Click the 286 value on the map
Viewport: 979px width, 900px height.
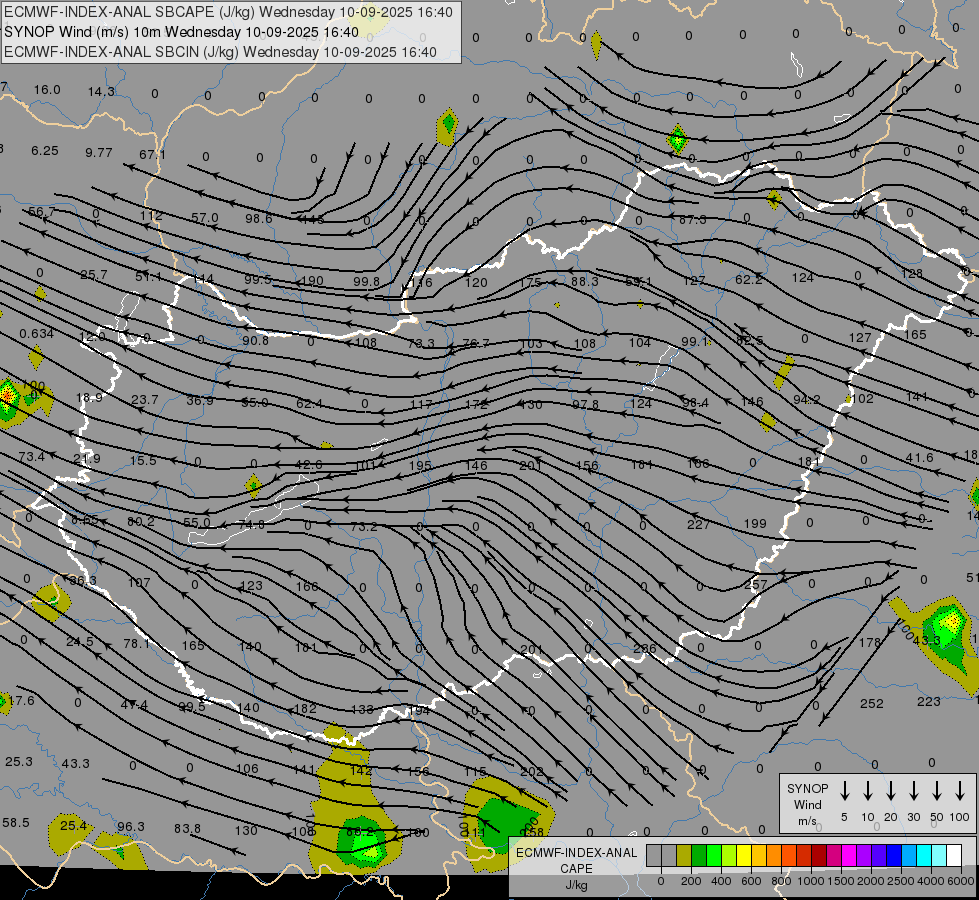[644, 648]
